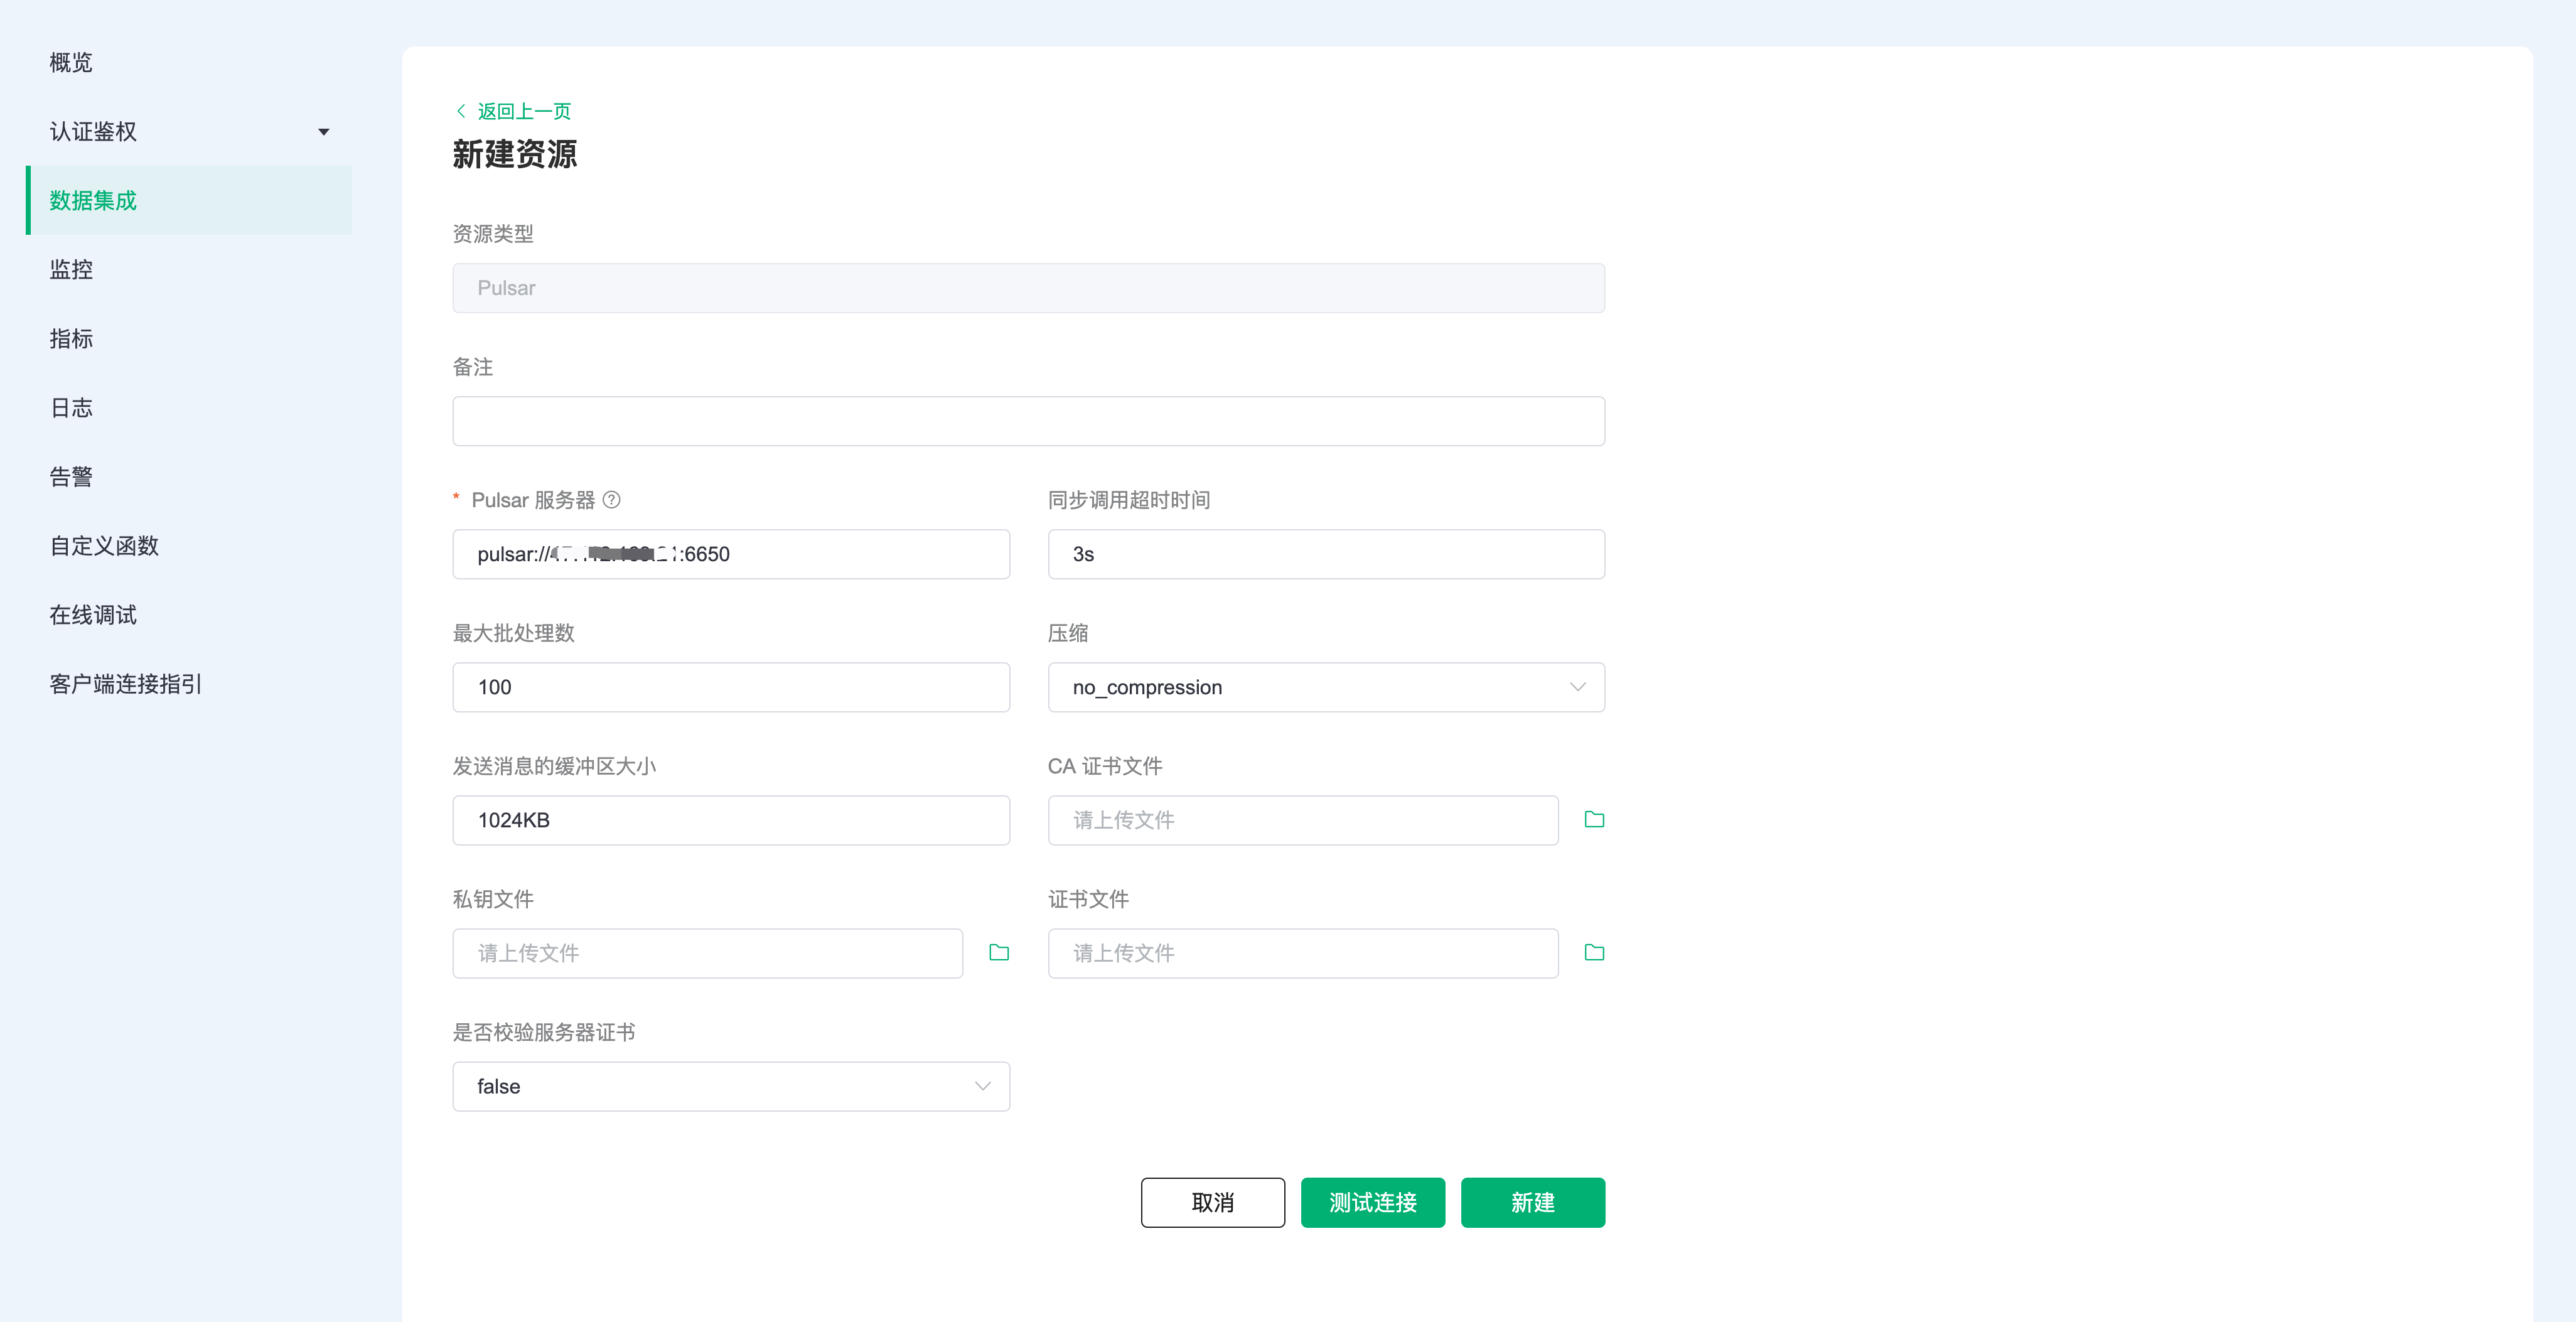Viewport: 2576px width, 1322px height.
Task: Open the 压缩 no_compression dropdown
Action: (x=1325, y=686)
